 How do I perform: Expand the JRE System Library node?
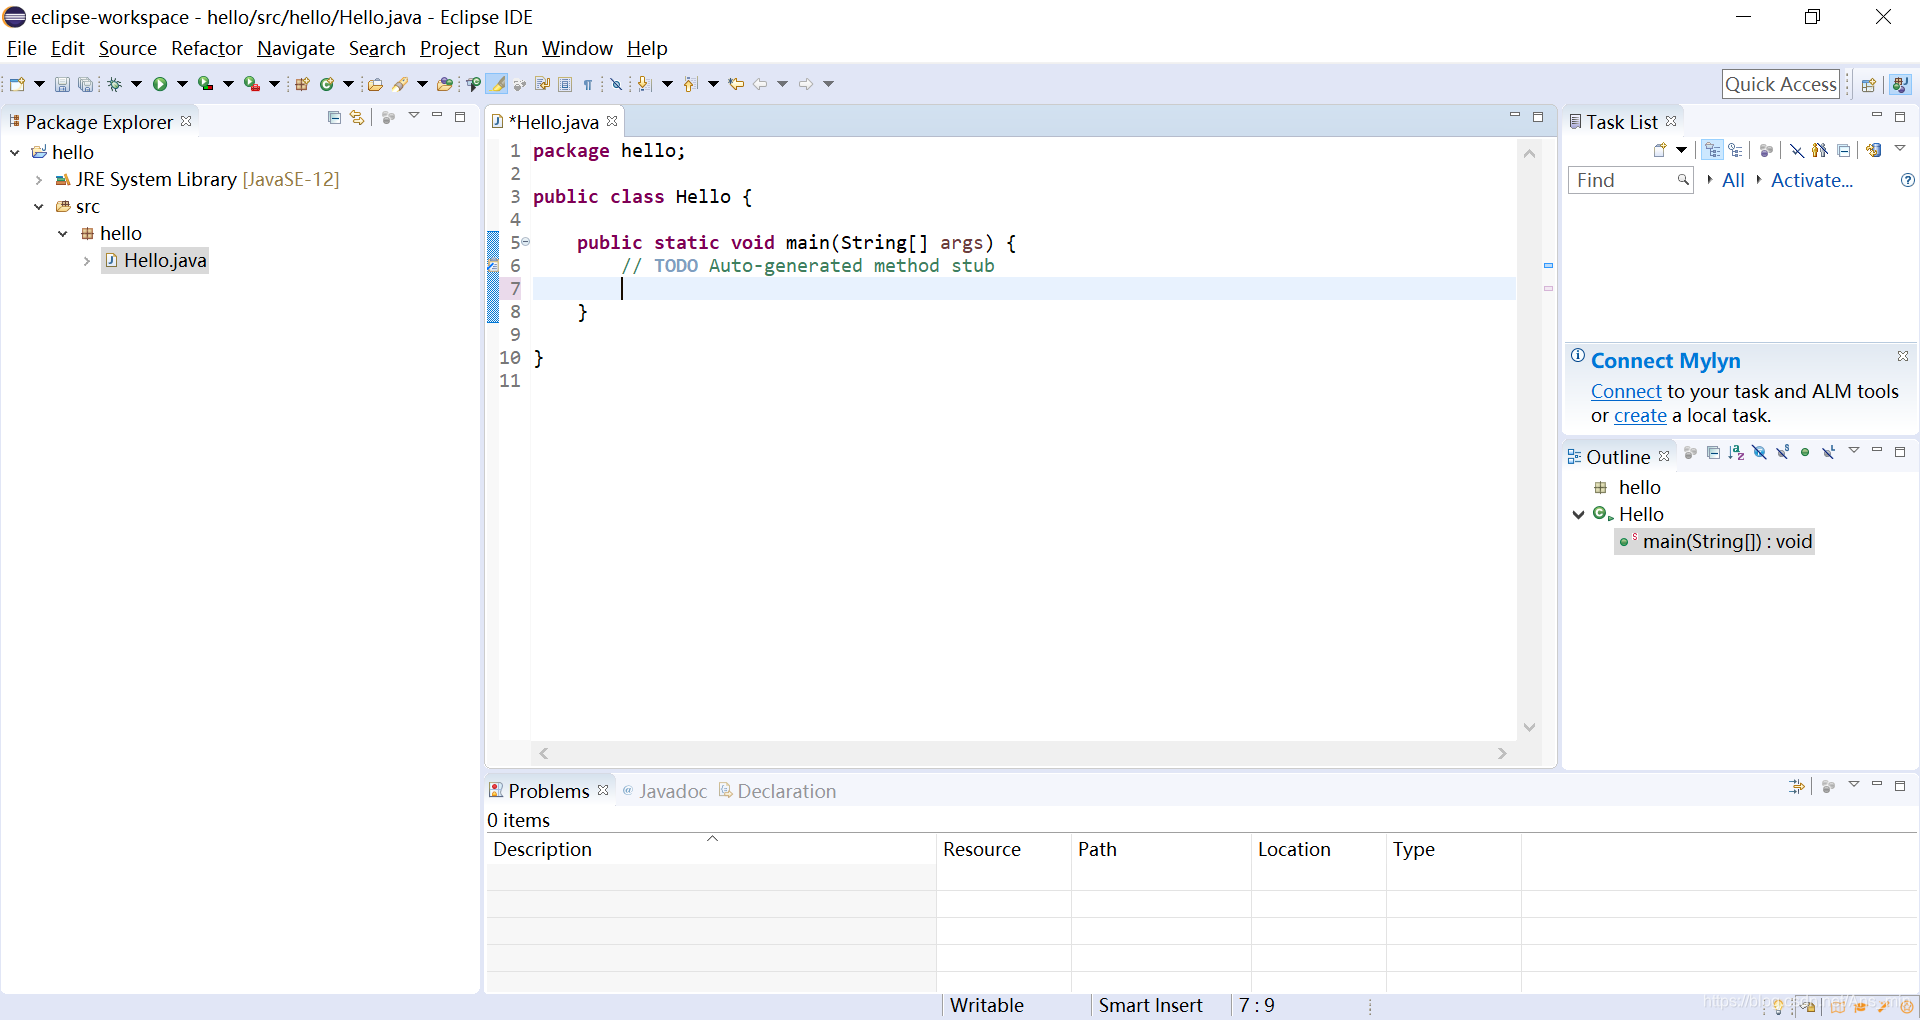(38, 180)
